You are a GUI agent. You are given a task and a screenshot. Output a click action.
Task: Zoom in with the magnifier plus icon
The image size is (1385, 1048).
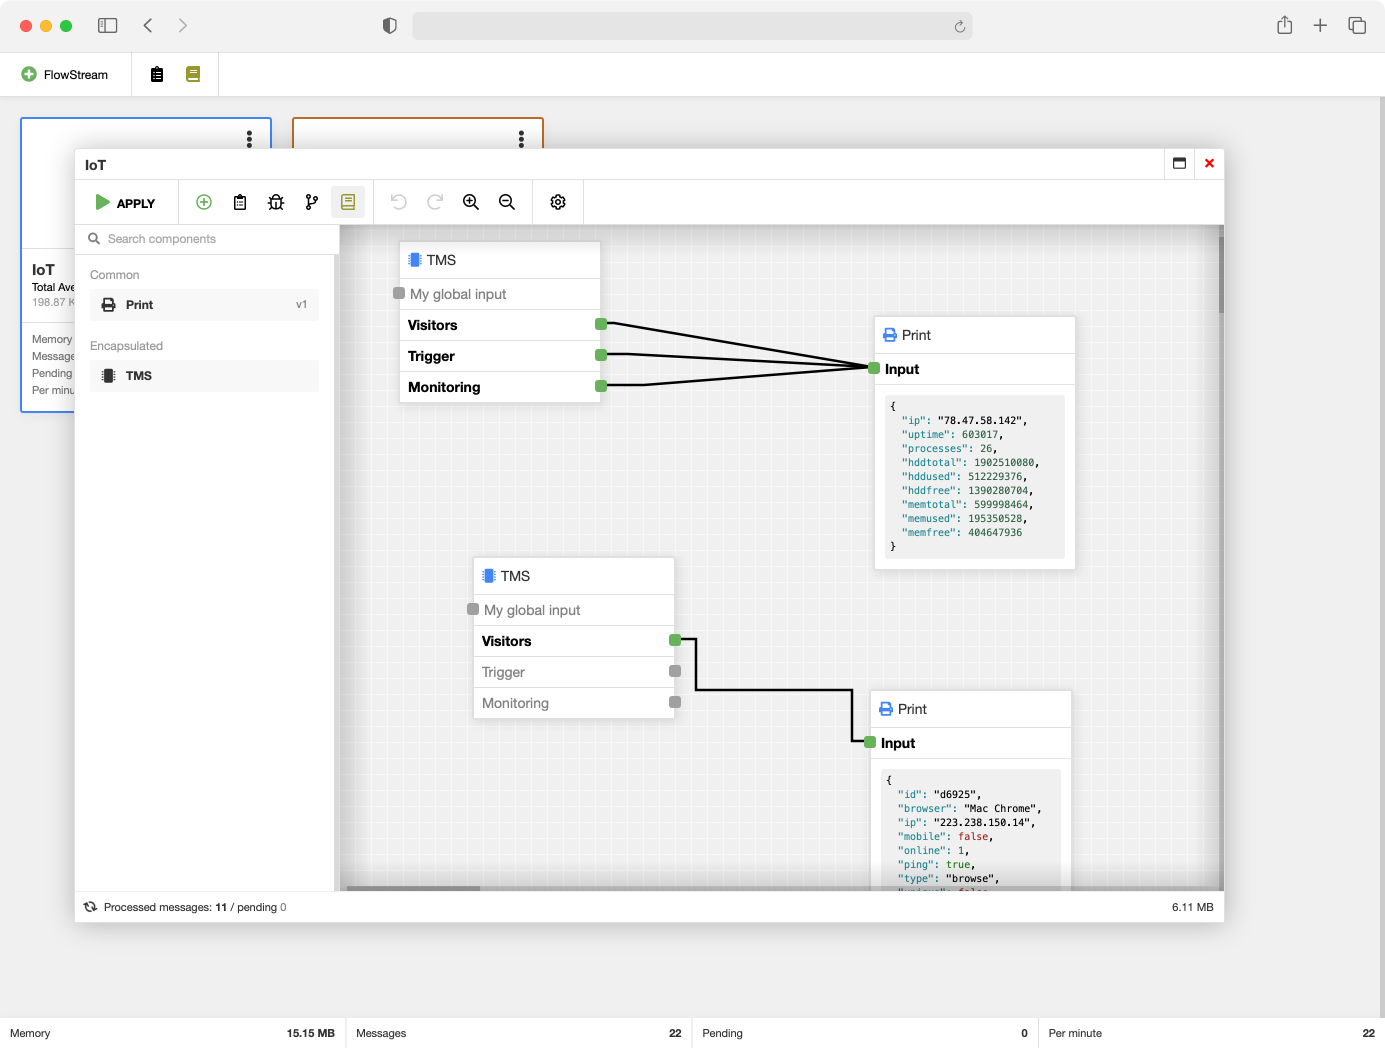(x=471, y=202)
